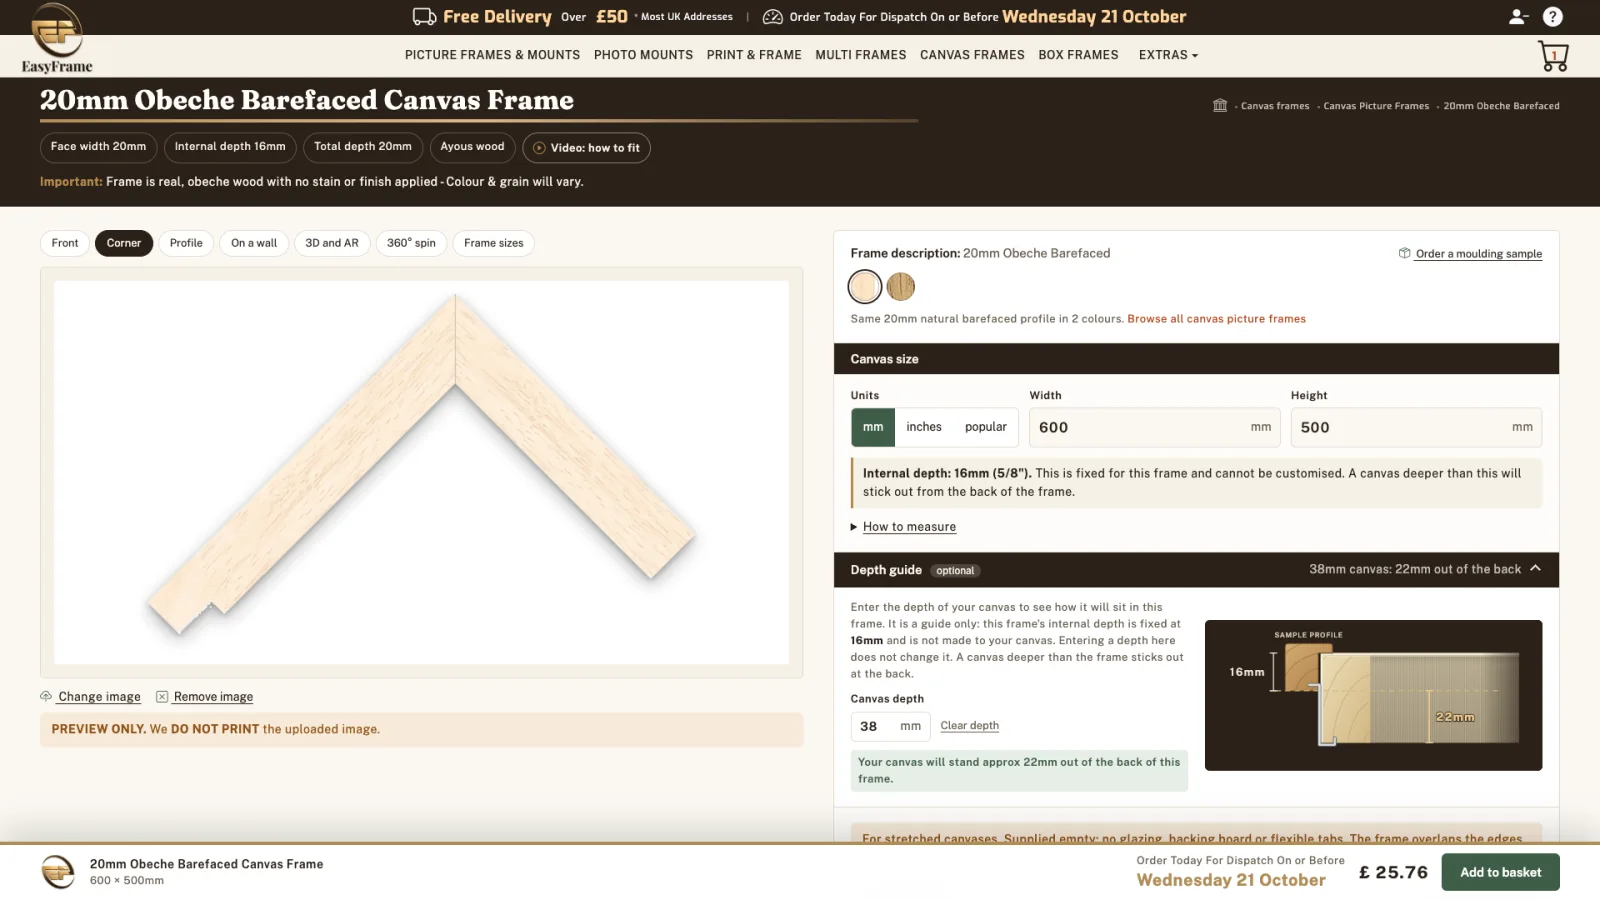Image resolution: width=1600 pixels, height=900 pixels.
Task: Click the Remove image cross icon
Action: pos(162,696)
